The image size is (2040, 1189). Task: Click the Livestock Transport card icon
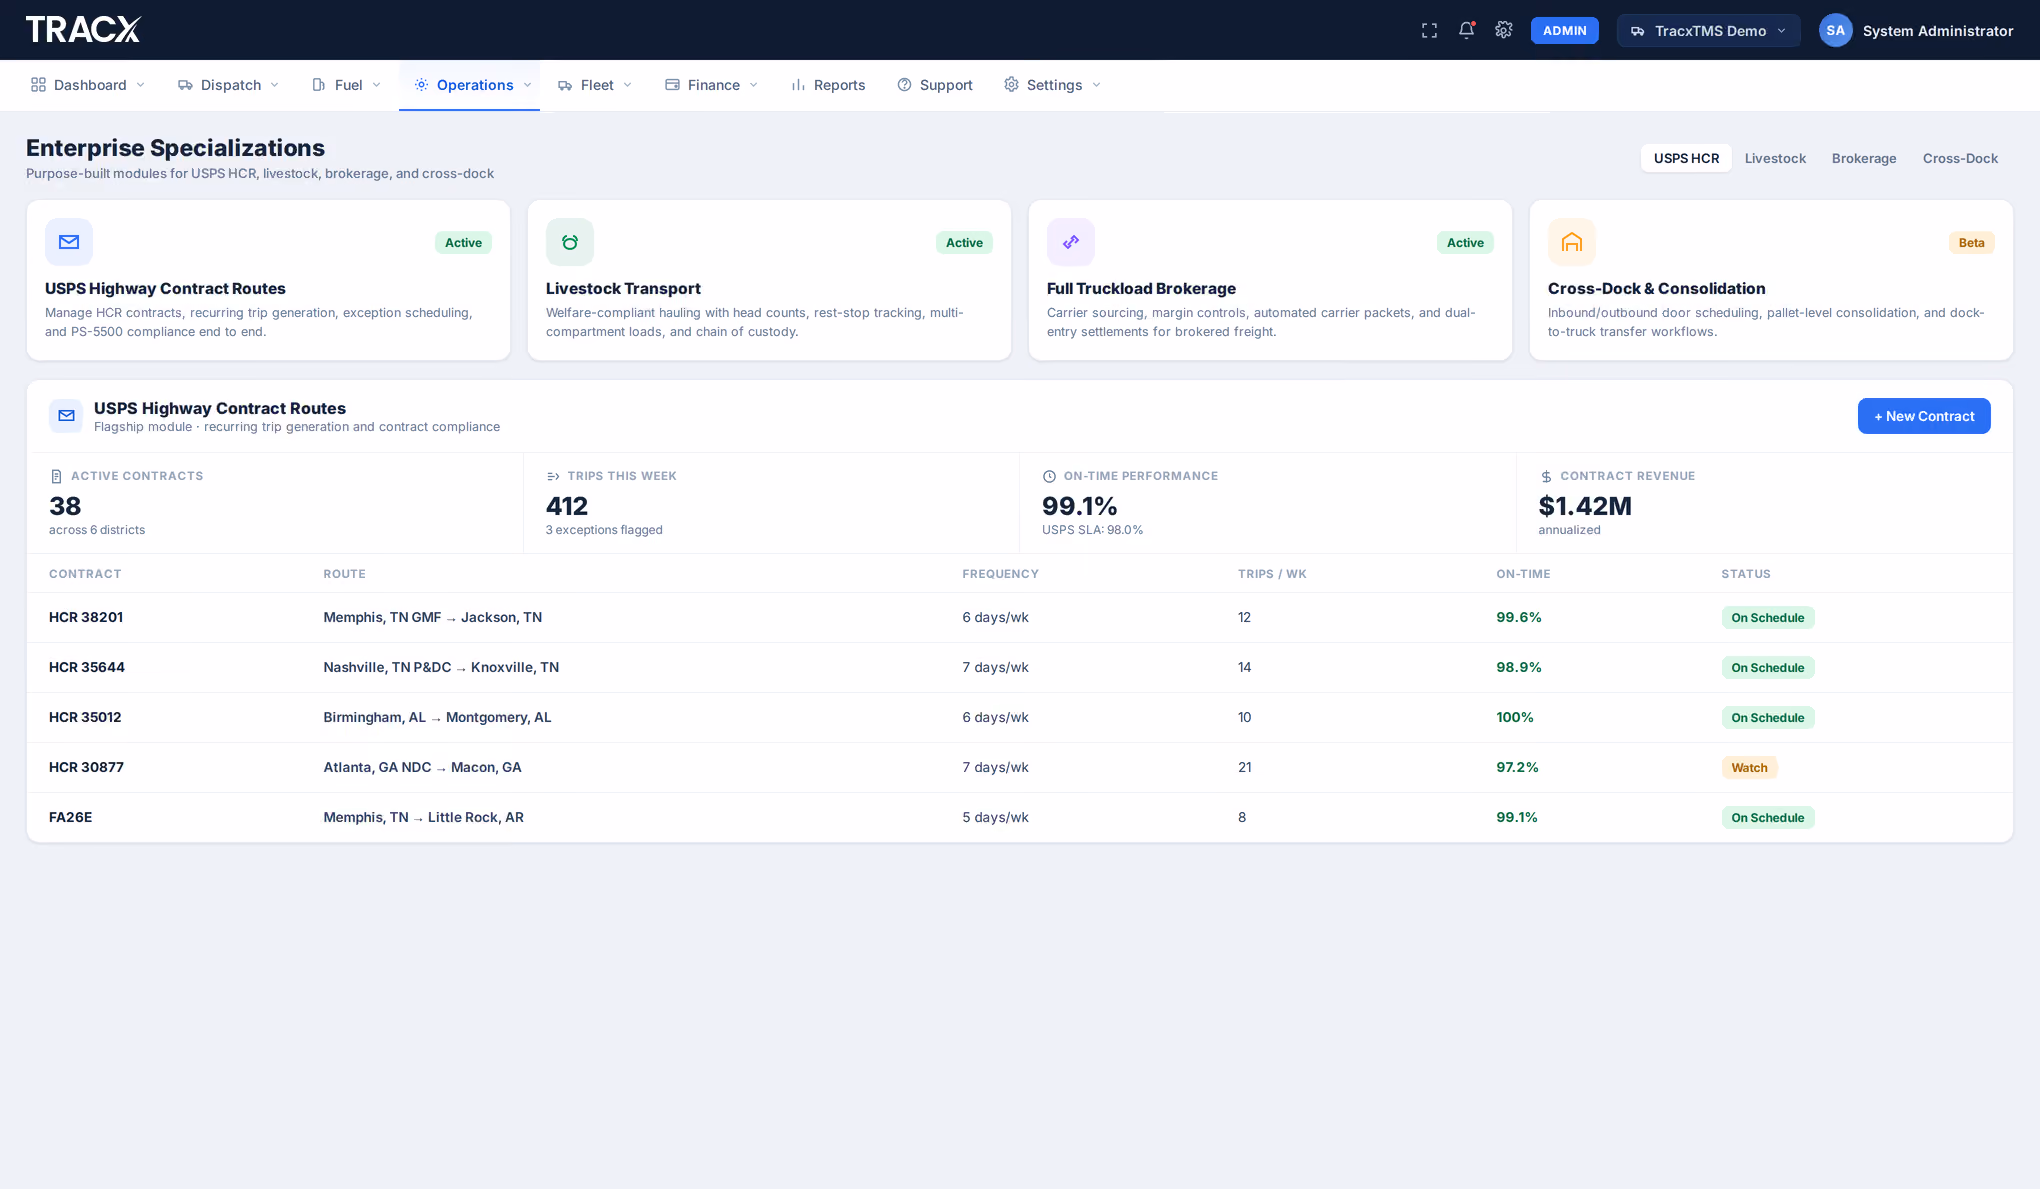[570, 242]
